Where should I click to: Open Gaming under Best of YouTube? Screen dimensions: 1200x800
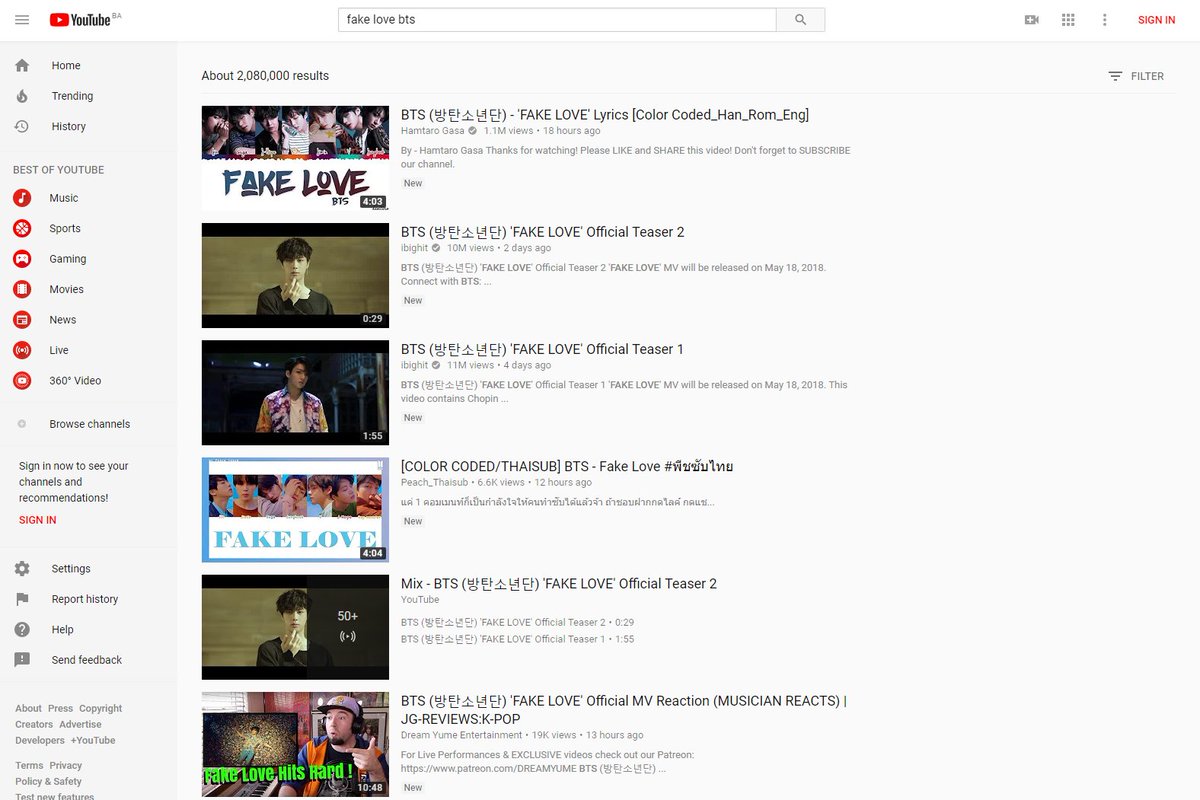(68, 259)
